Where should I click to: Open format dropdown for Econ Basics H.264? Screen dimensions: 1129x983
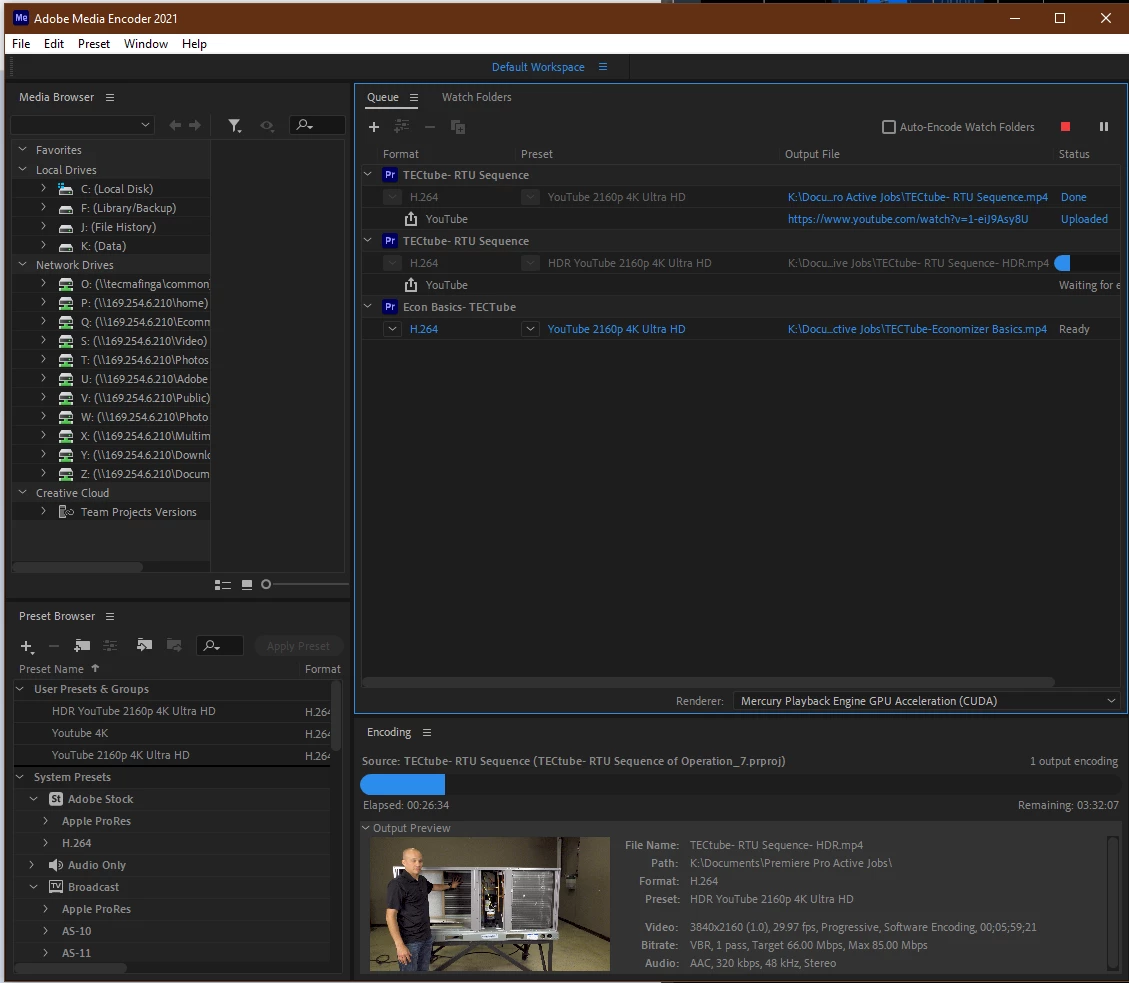(x=392, y=329)
